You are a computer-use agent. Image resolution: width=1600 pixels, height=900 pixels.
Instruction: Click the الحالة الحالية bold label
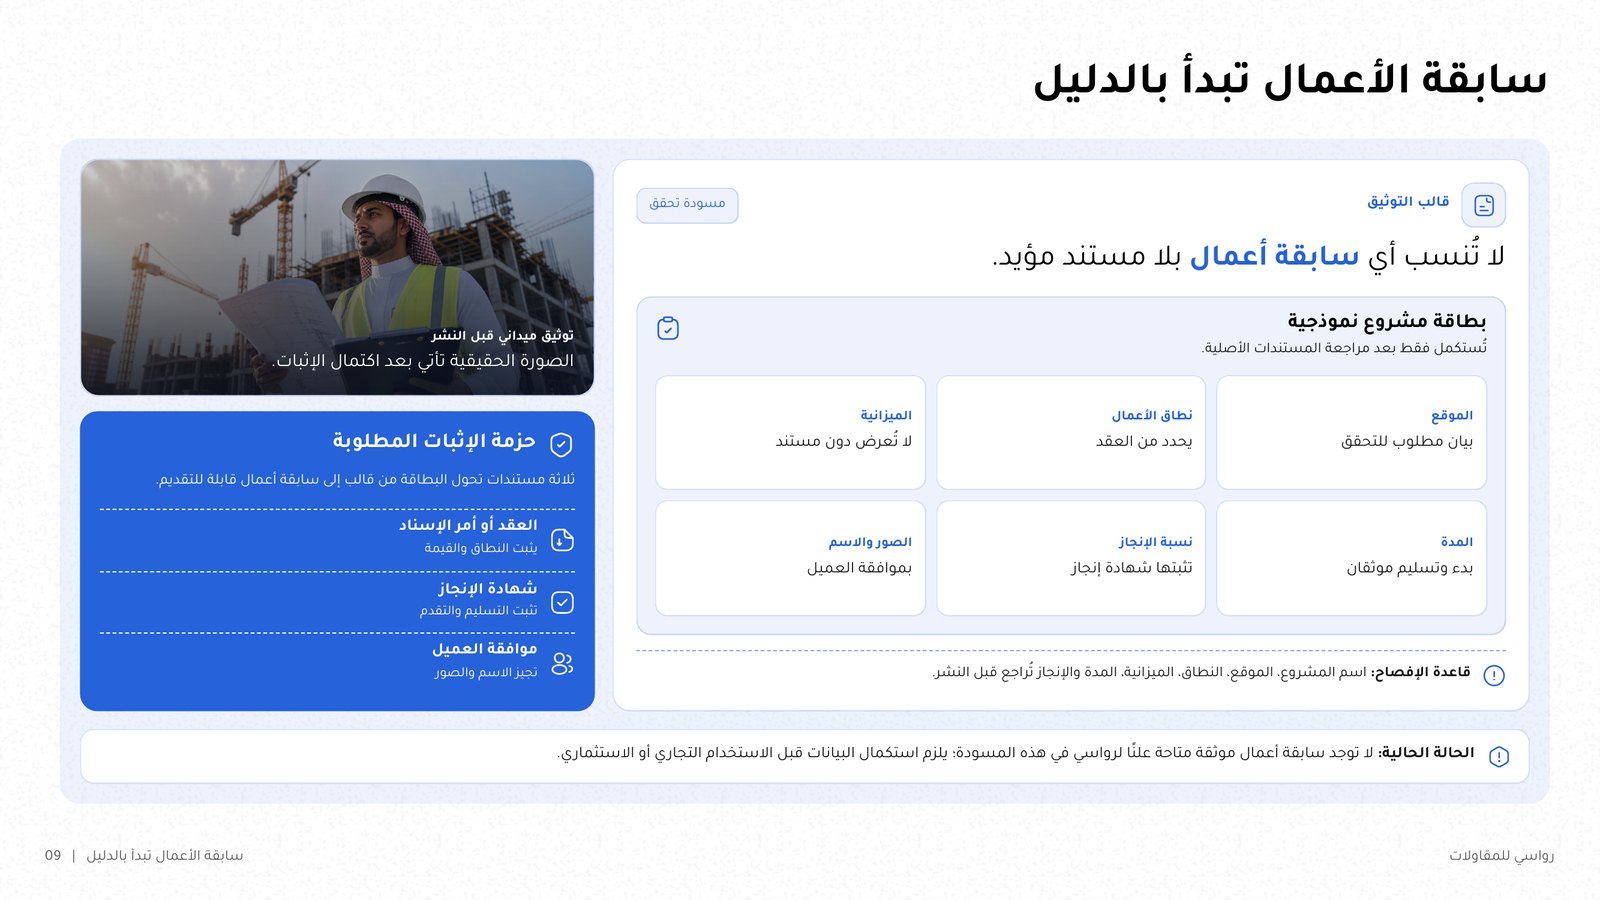pos(1426,753)
